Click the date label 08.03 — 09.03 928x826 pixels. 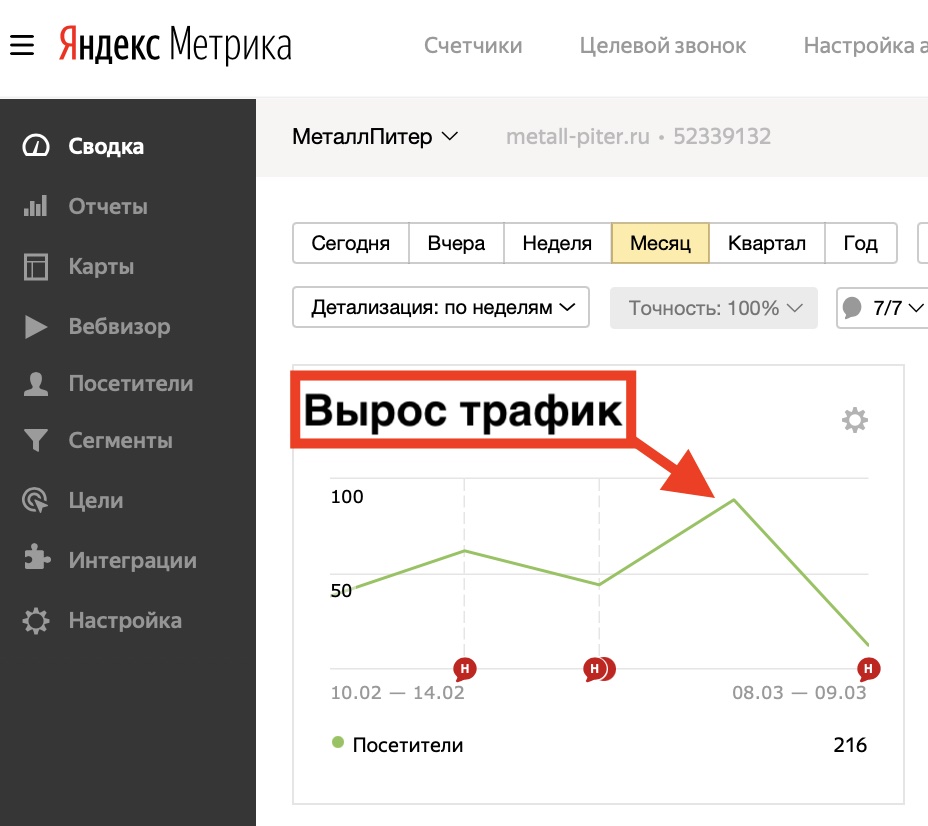(x=799, y=692)
